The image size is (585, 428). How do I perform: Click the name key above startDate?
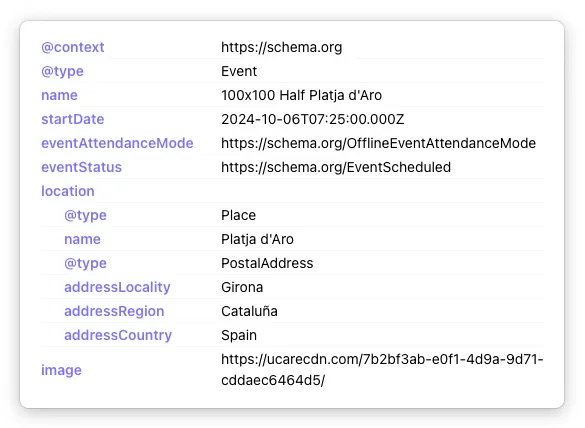click(59, 95)
